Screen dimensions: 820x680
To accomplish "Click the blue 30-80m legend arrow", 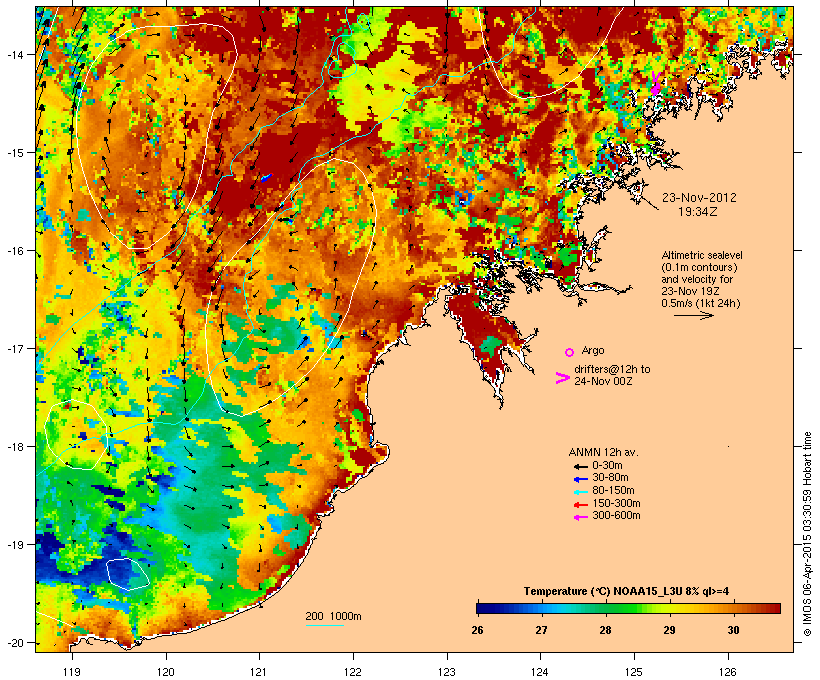I will pos(580,479).
